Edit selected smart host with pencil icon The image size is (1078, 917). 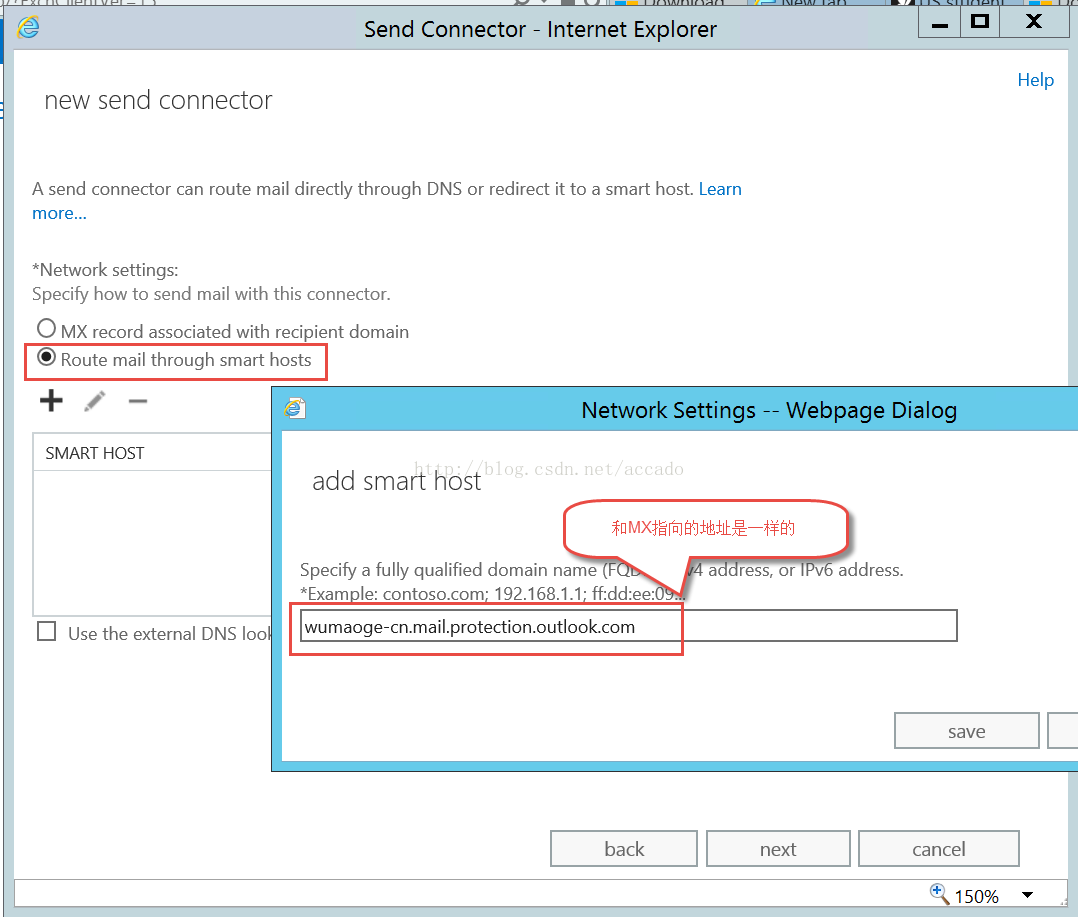coord(95,401)
